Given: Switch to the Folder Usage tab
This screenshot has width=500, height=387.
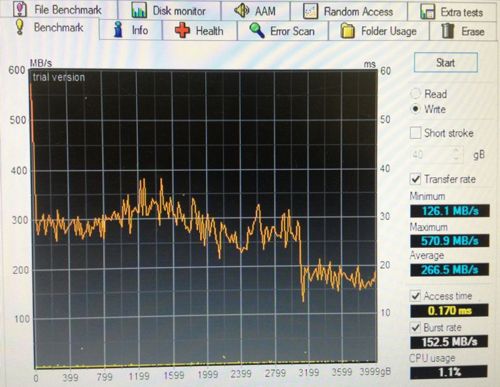Looking at the screenshot, I should [379, 31].
